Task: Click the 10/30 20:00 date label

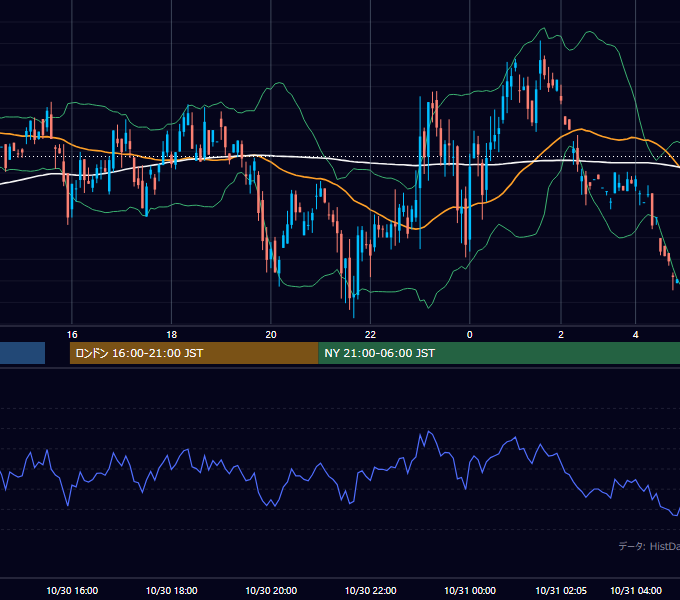Action: [271, 590]
